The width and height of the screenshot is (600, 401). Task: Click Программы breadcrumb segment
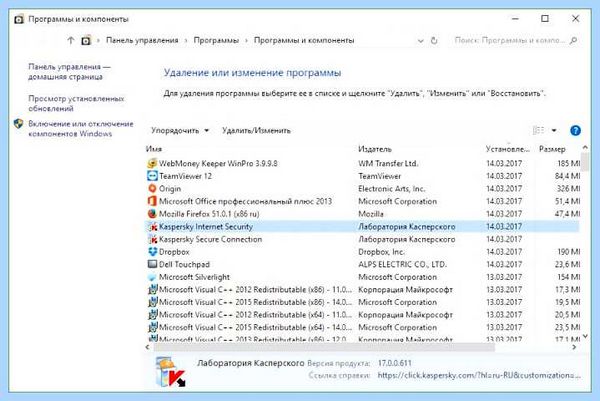(216, 40)
